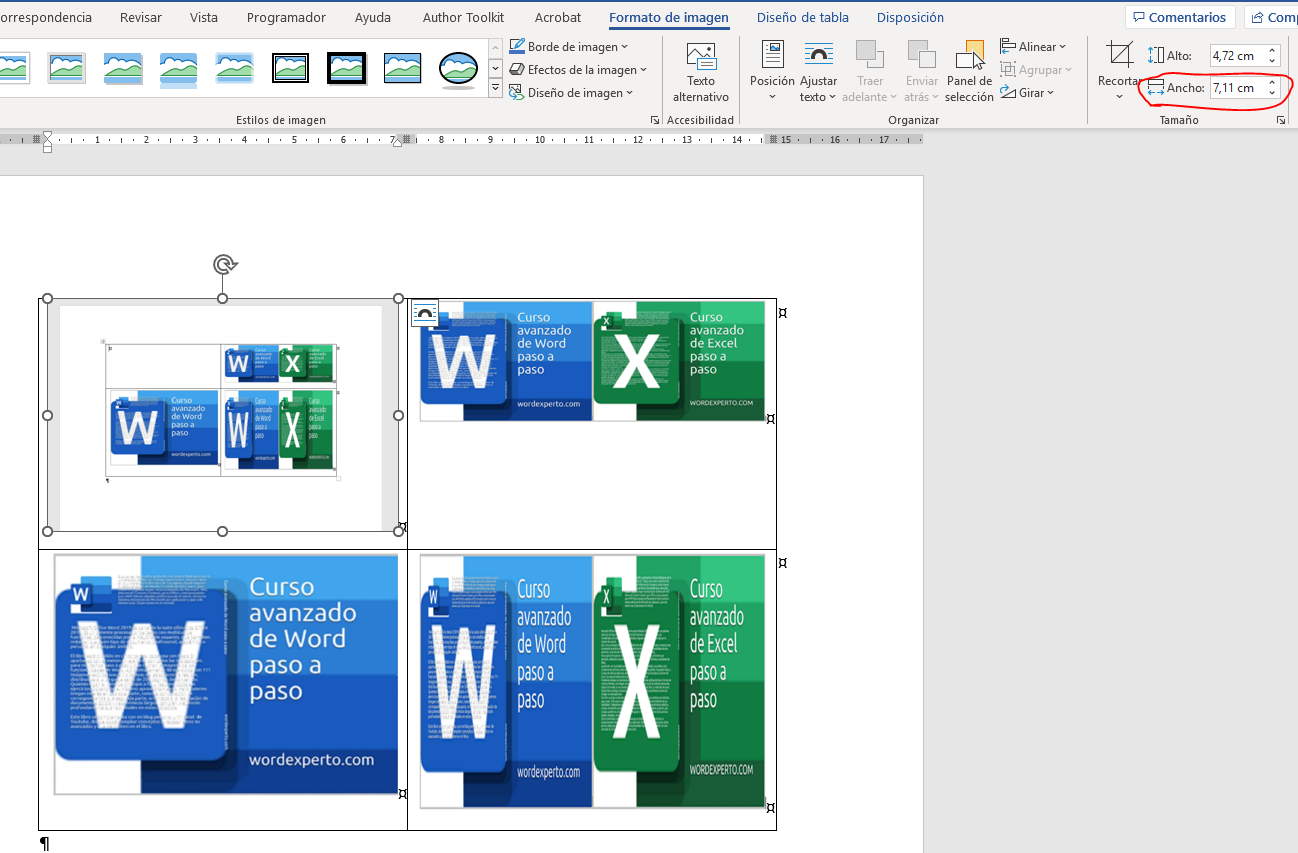Click the rotate handle above selected image
Image resolution: width=1298 pixels, height=853 pixels.
coord(224,264)
